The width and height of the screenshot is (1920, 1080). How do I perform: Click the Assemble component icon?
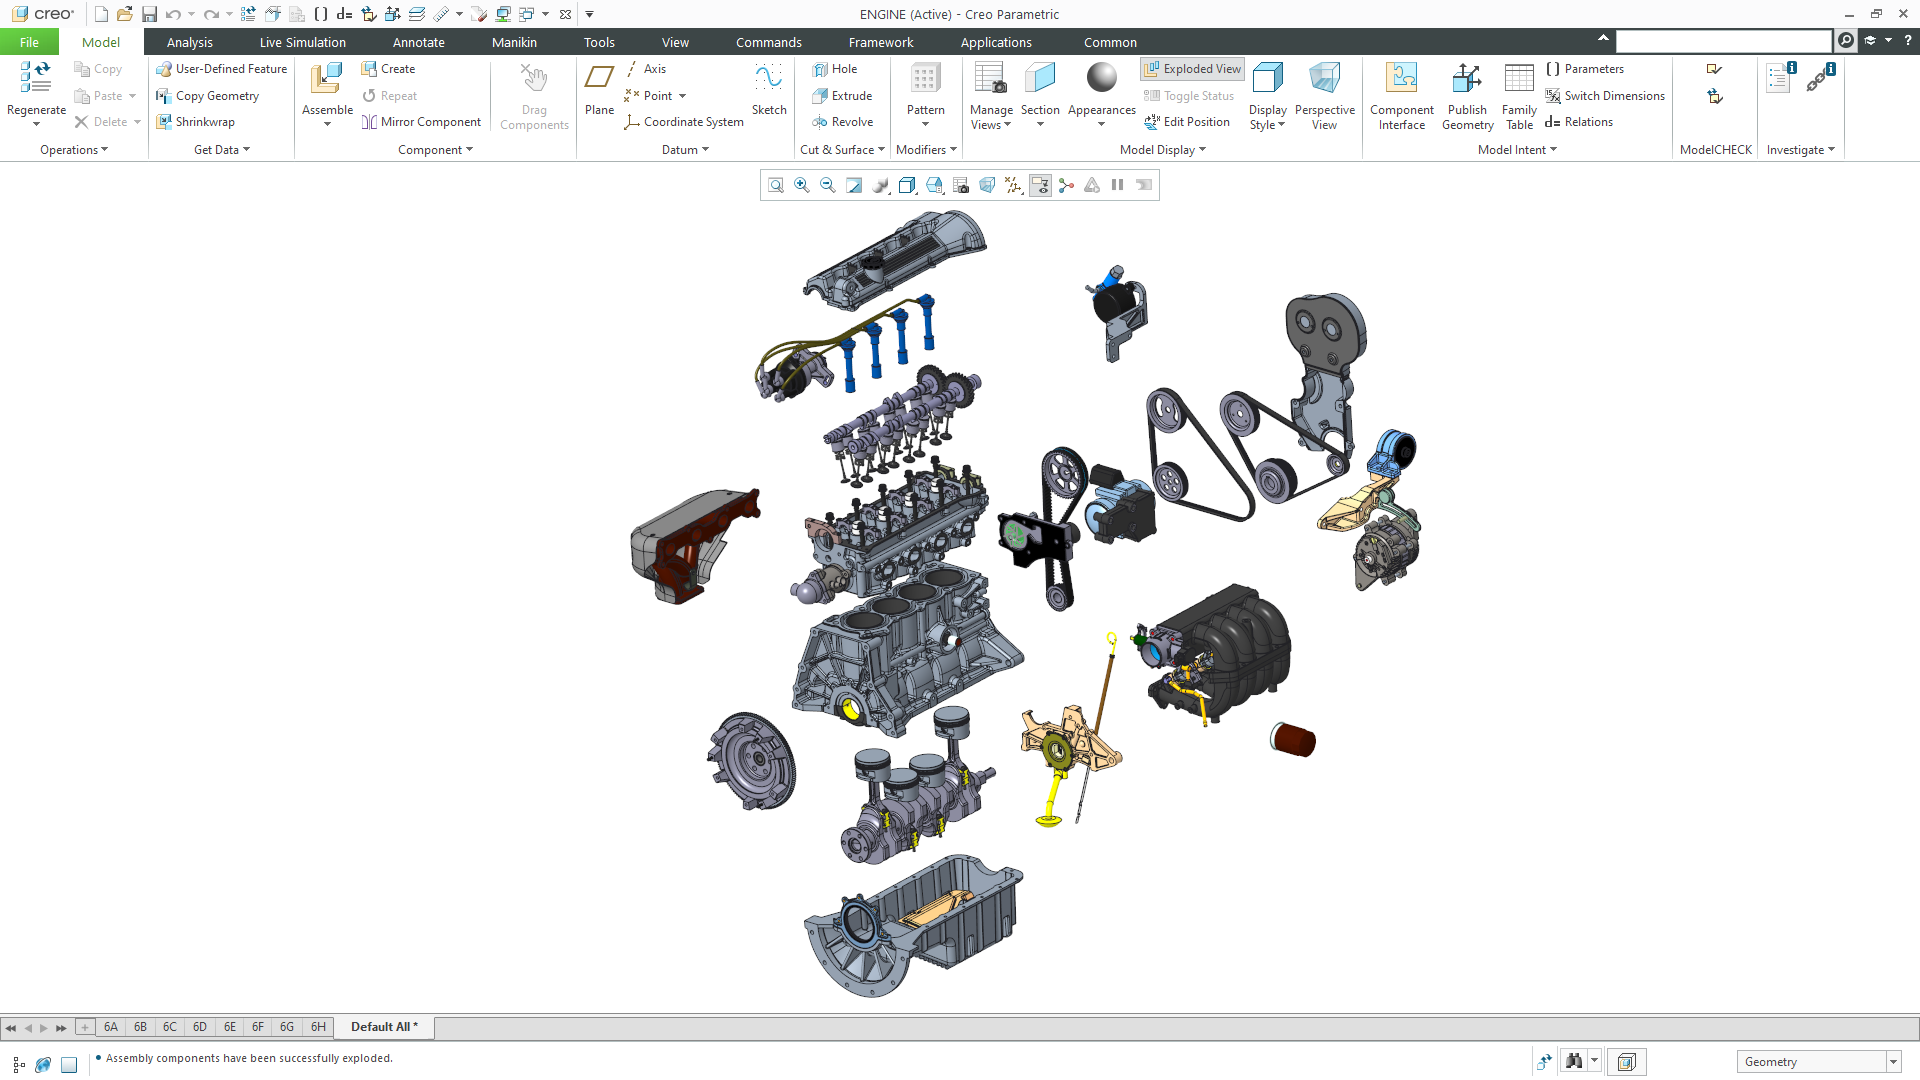point(327,80)
